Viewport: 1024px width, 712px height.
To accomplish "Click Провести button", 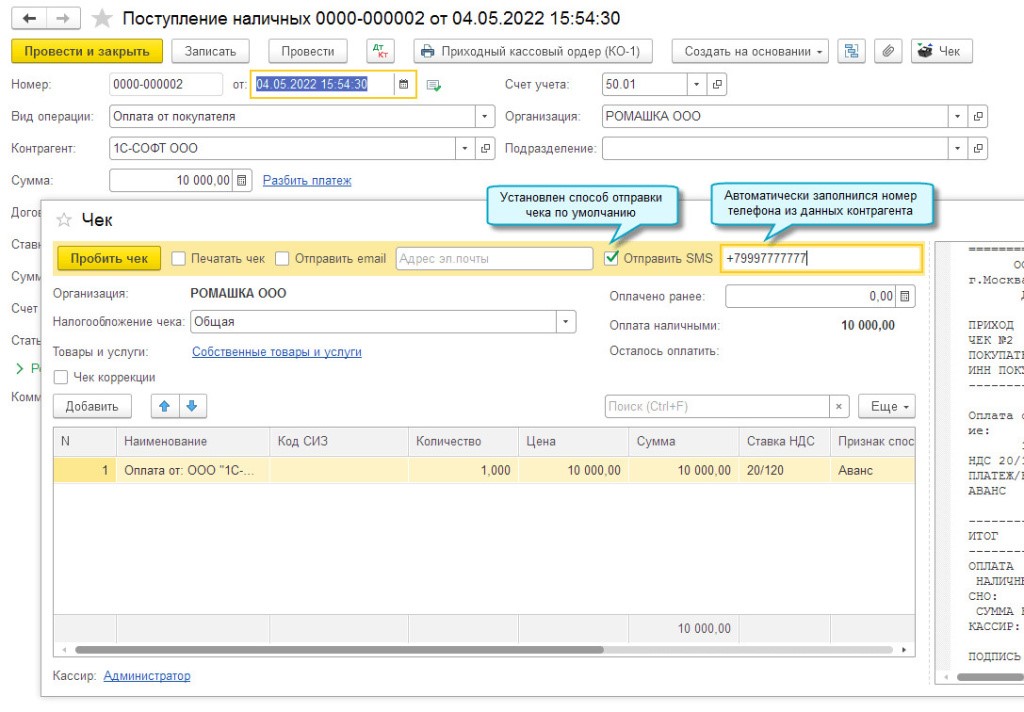I will (x=308, y=51).
